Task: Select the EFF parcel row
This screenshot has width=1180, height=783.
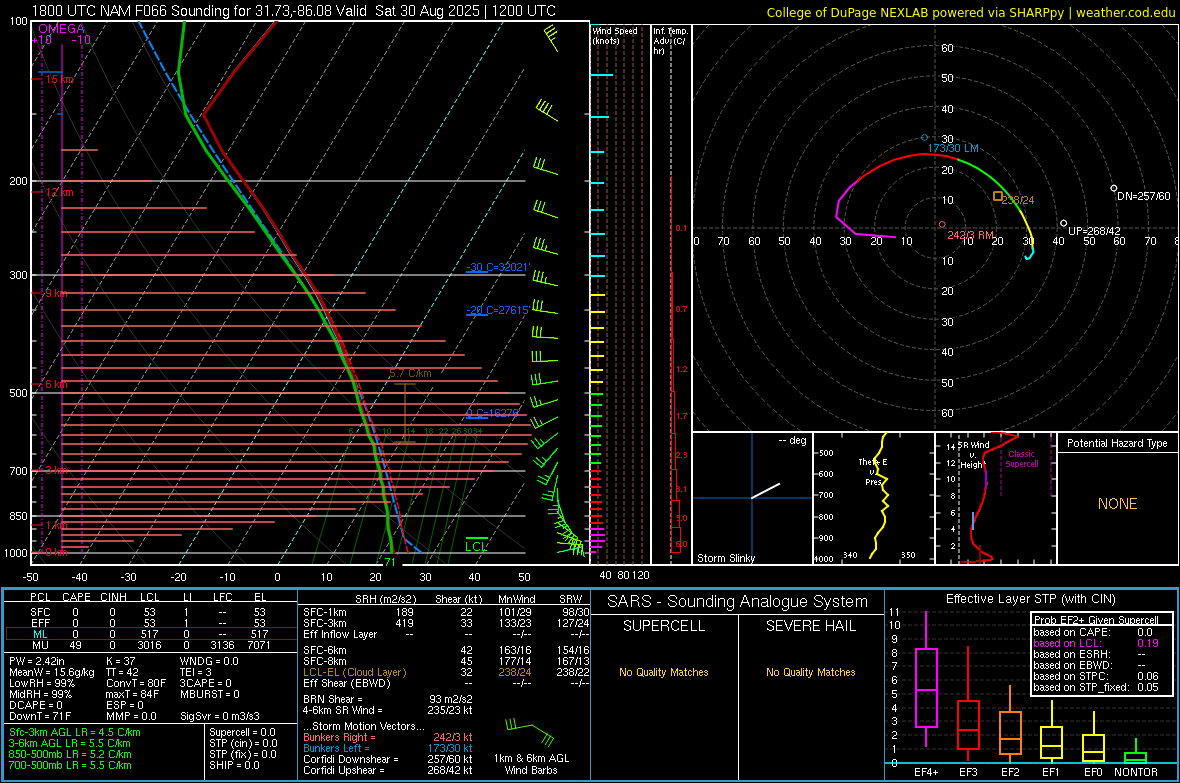Action: 149,623
